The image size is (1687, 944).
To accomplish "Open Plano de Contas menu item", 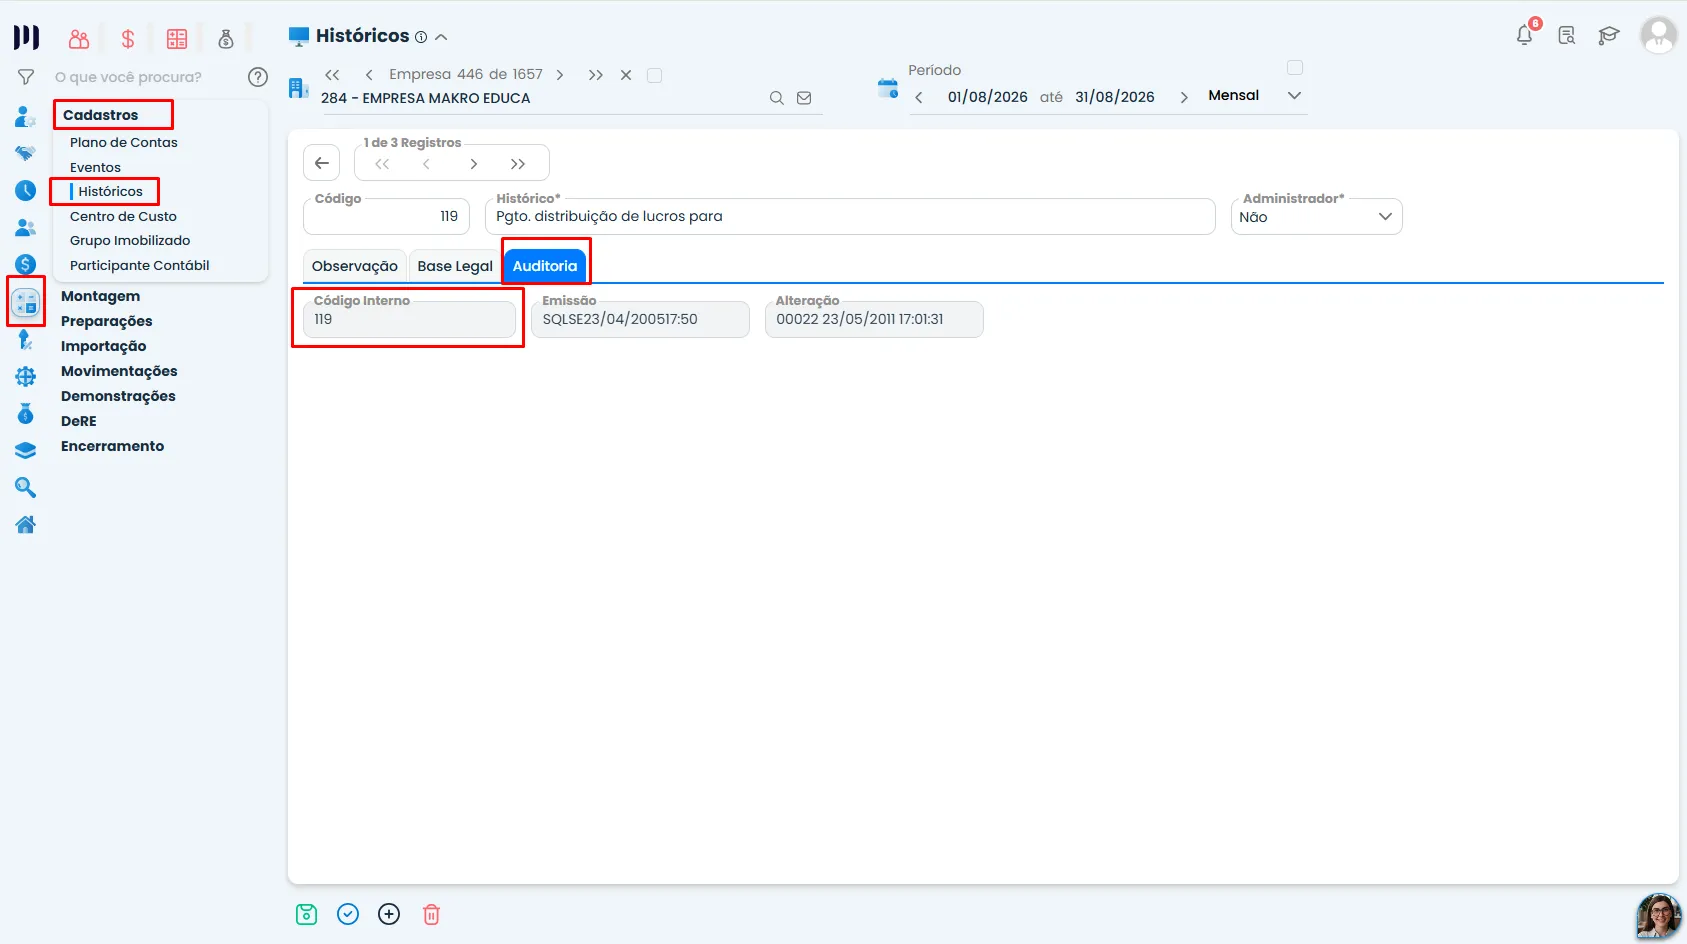I will (x=124, y=142).
